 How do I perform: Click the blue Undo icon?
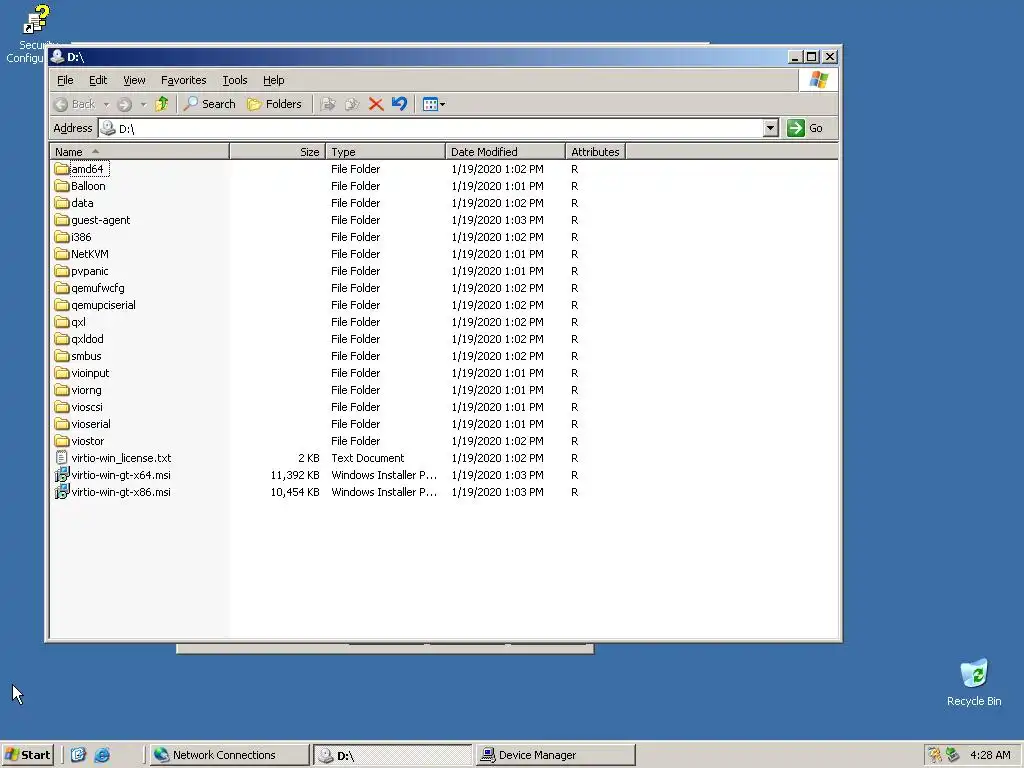click(399, 104)
